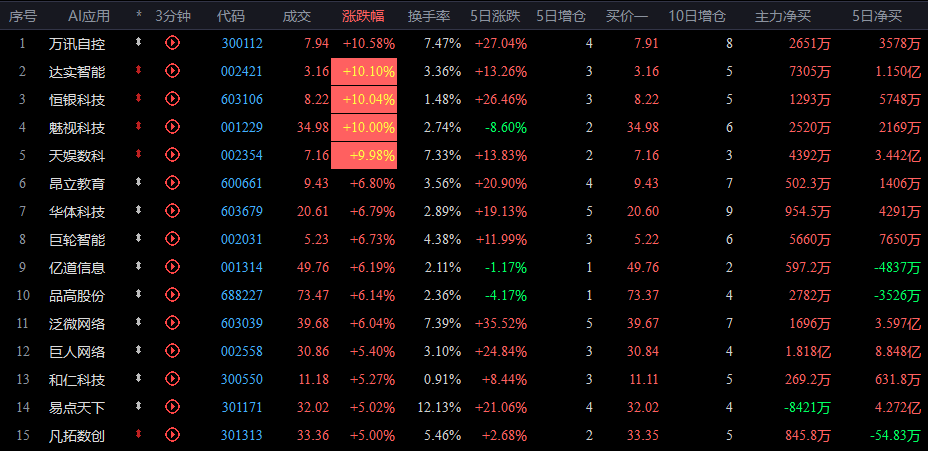This screenshot has height=451, width=928.
Task: Open stock code 301171
Action: click(x=242, y=407)
